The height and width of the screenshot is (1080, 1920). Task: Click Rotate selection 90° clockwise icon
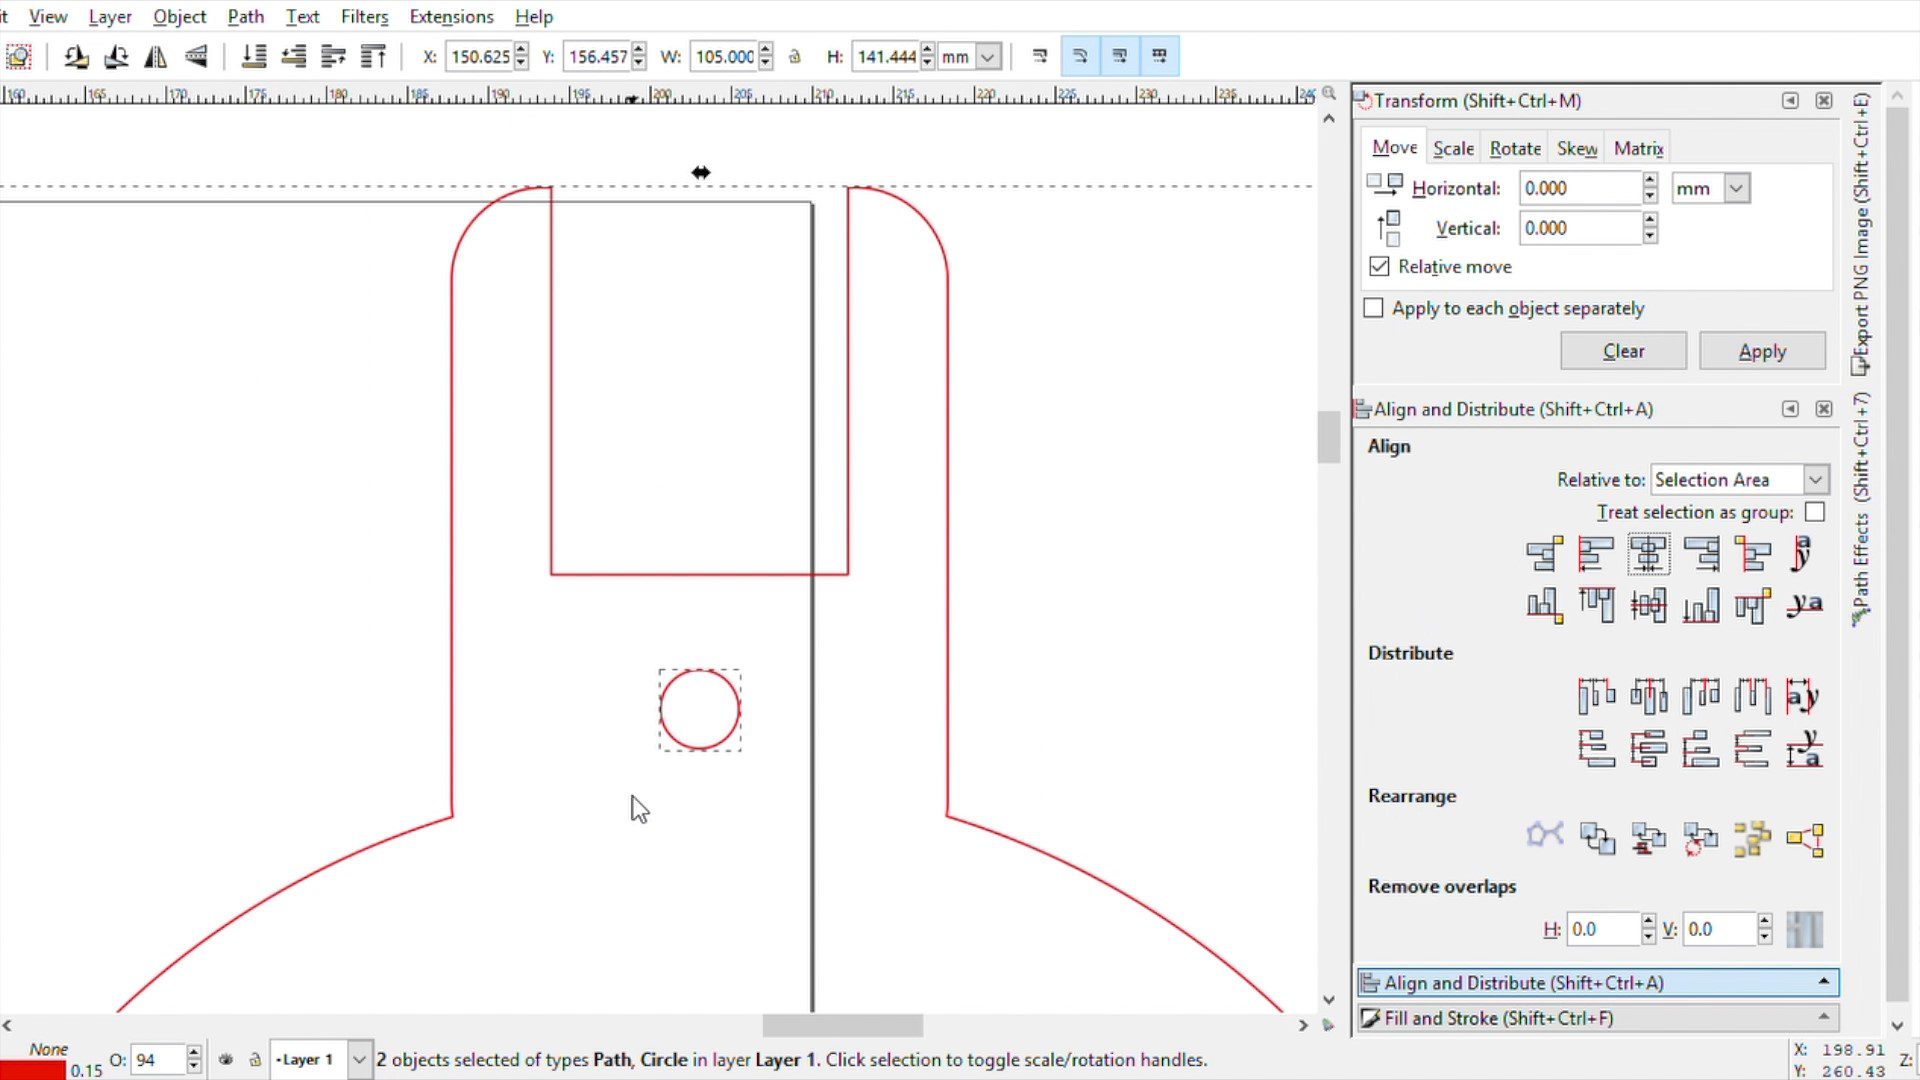[x=116, y=57]
